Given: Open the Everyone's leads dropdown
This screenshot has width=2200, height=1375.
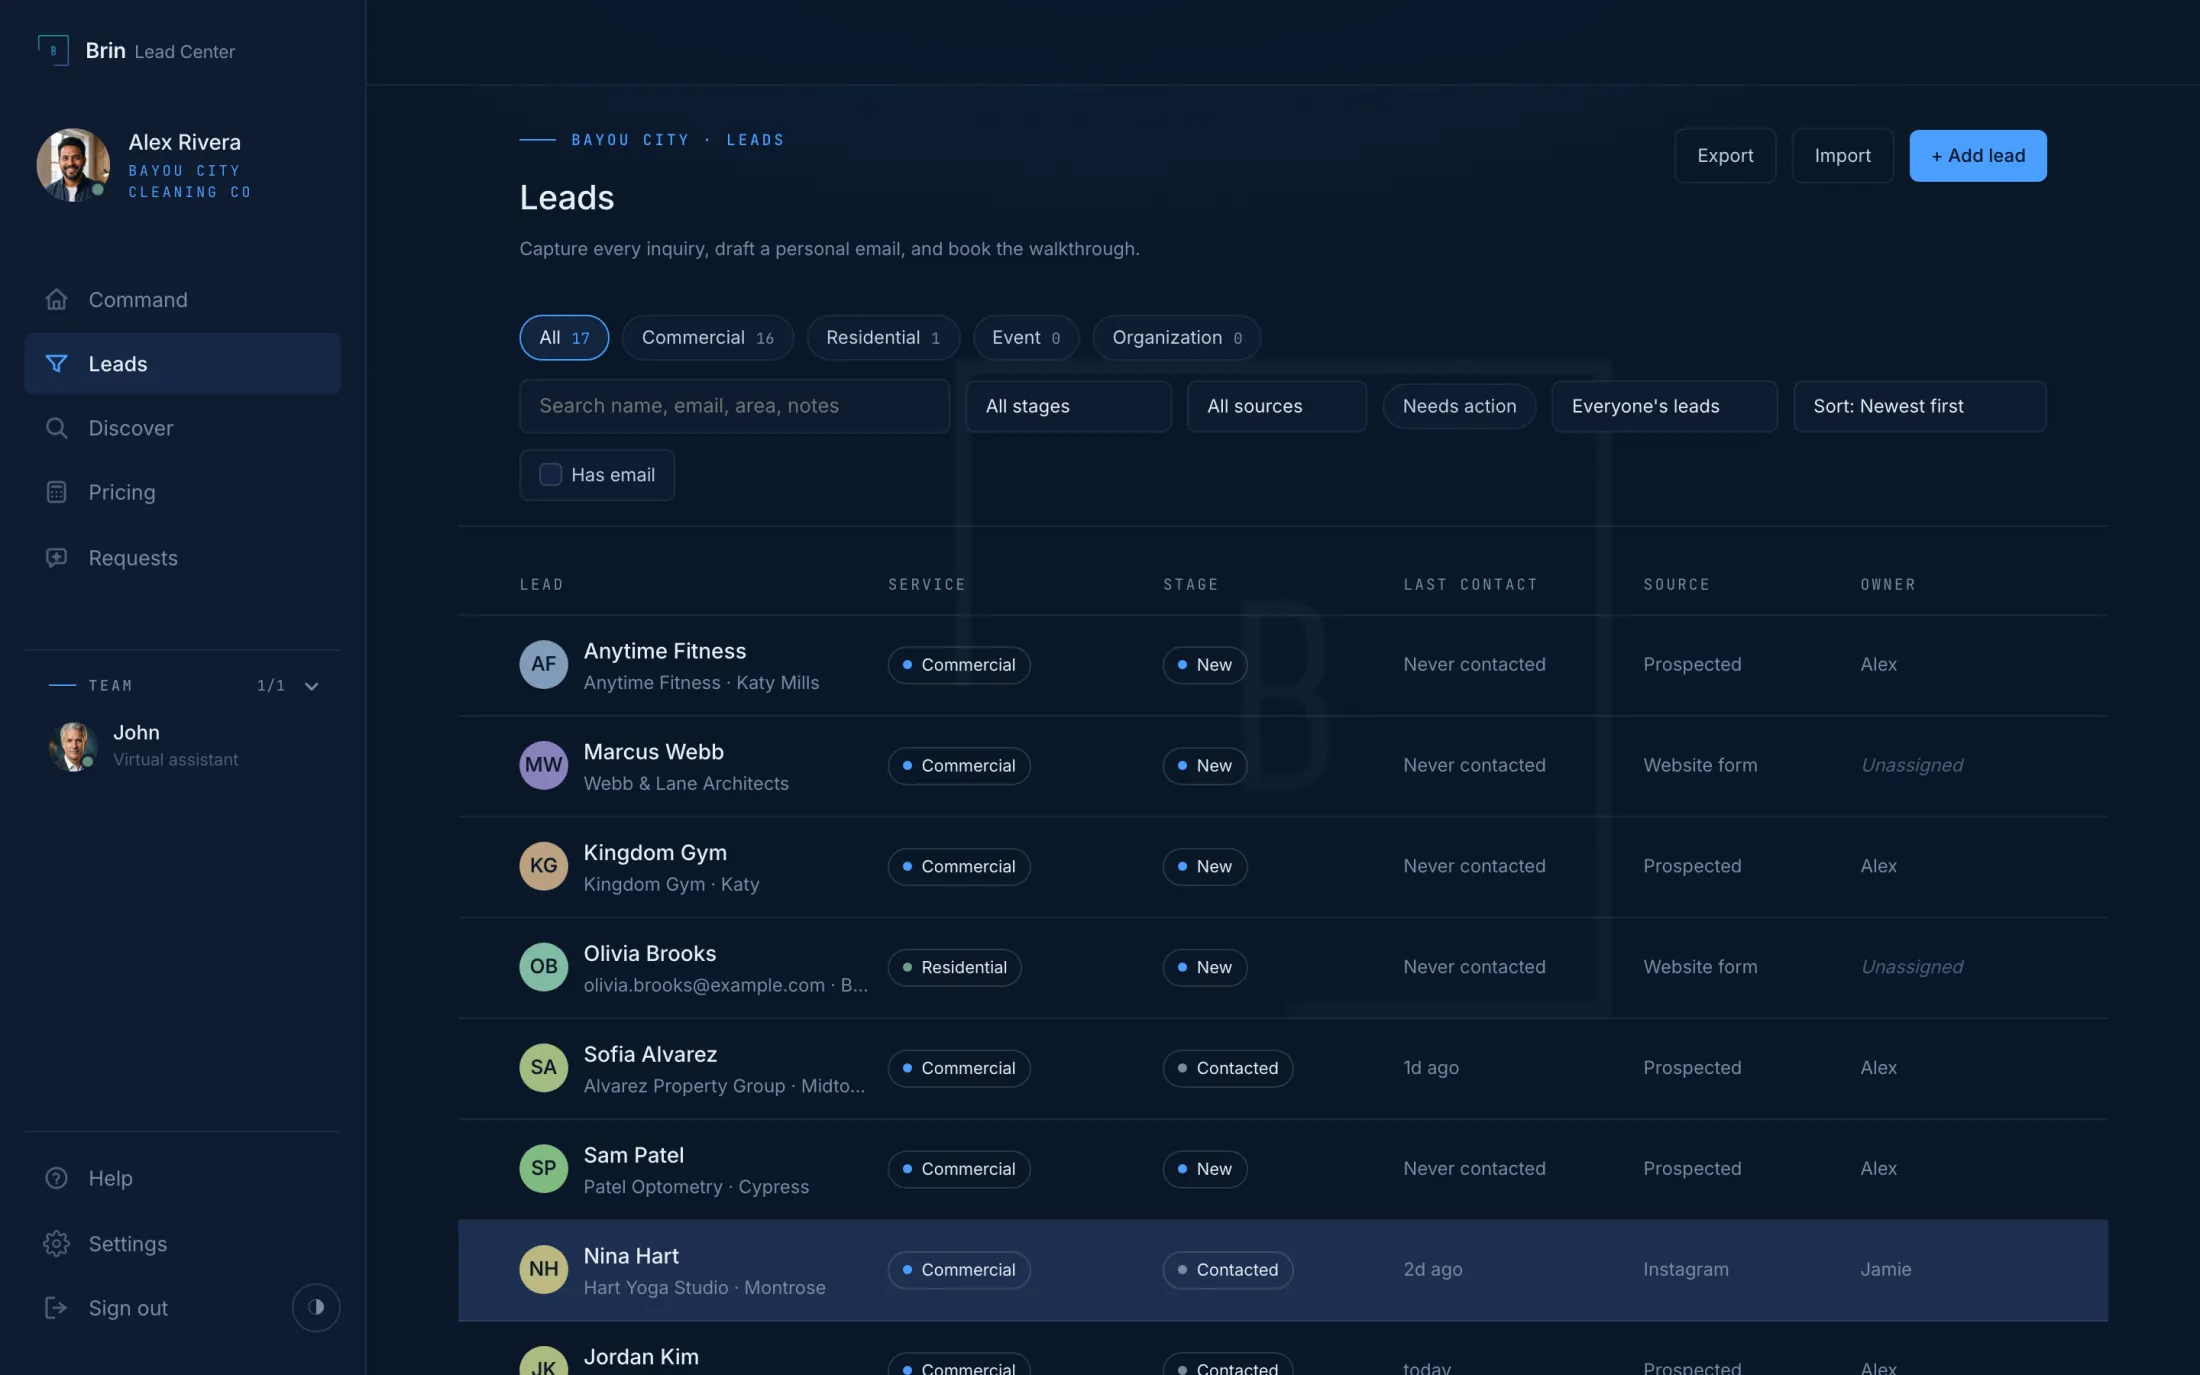Looking at the screenshot, I should tap(1664, 406).
